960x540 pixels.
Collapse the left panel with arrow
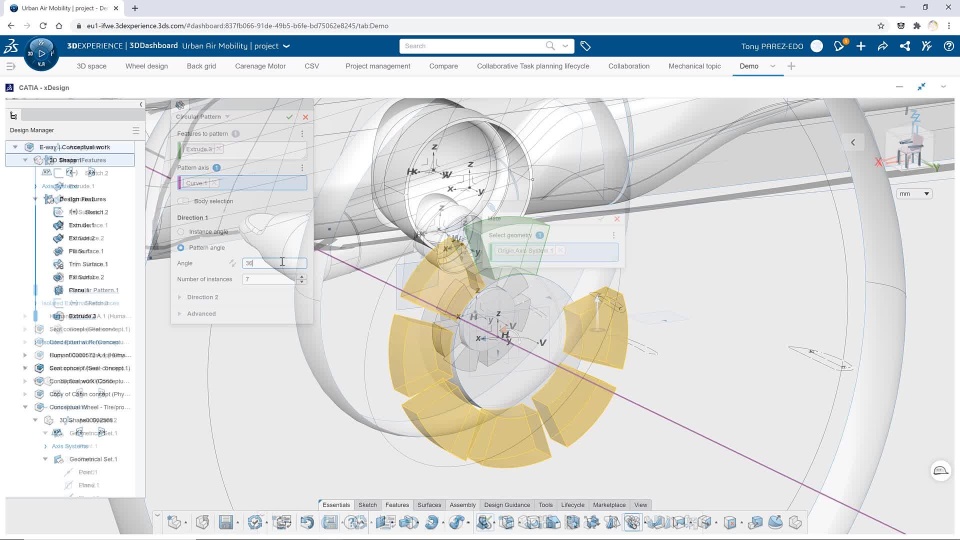(x=141, y=105)
